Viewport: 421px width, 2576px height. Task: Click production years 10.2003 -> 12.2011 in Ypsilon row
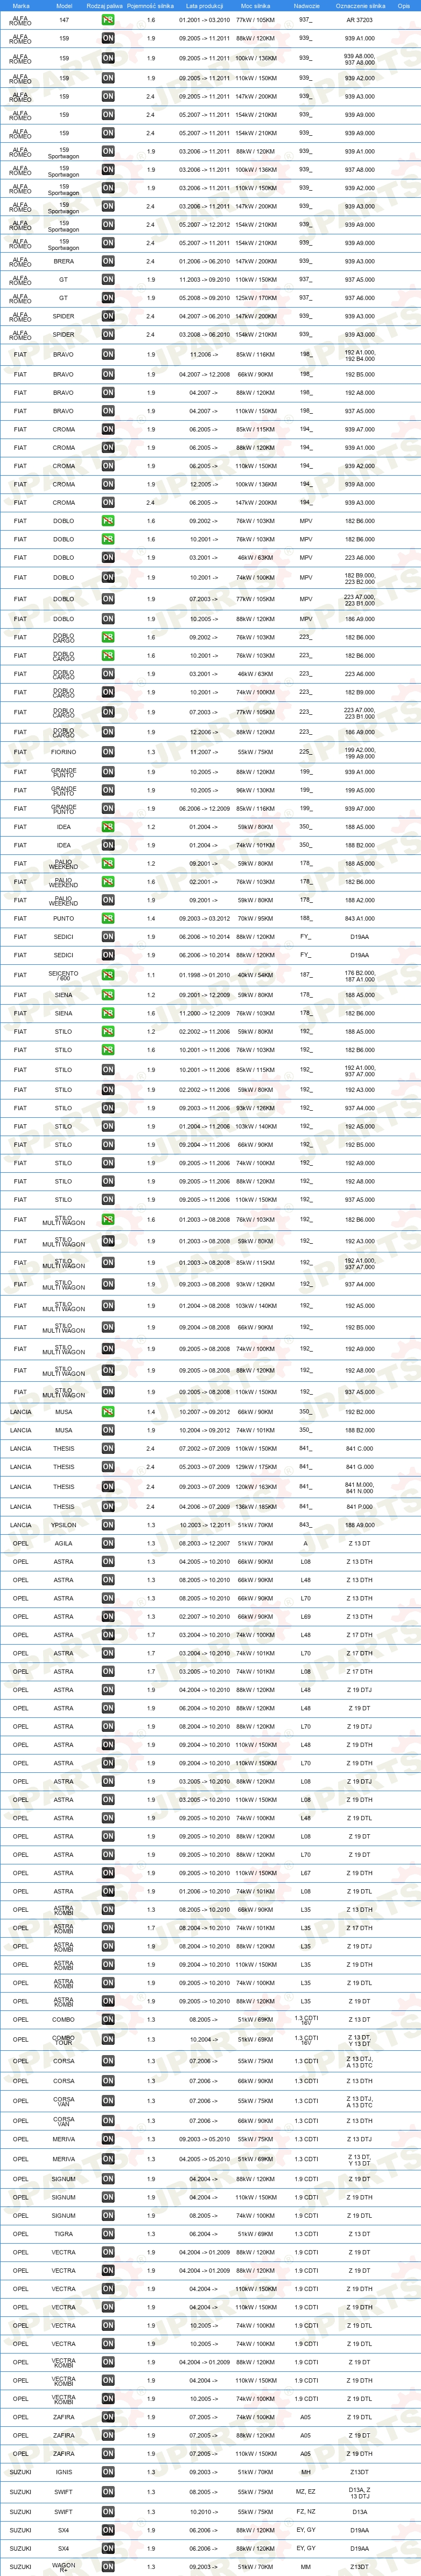[204, 1525]
